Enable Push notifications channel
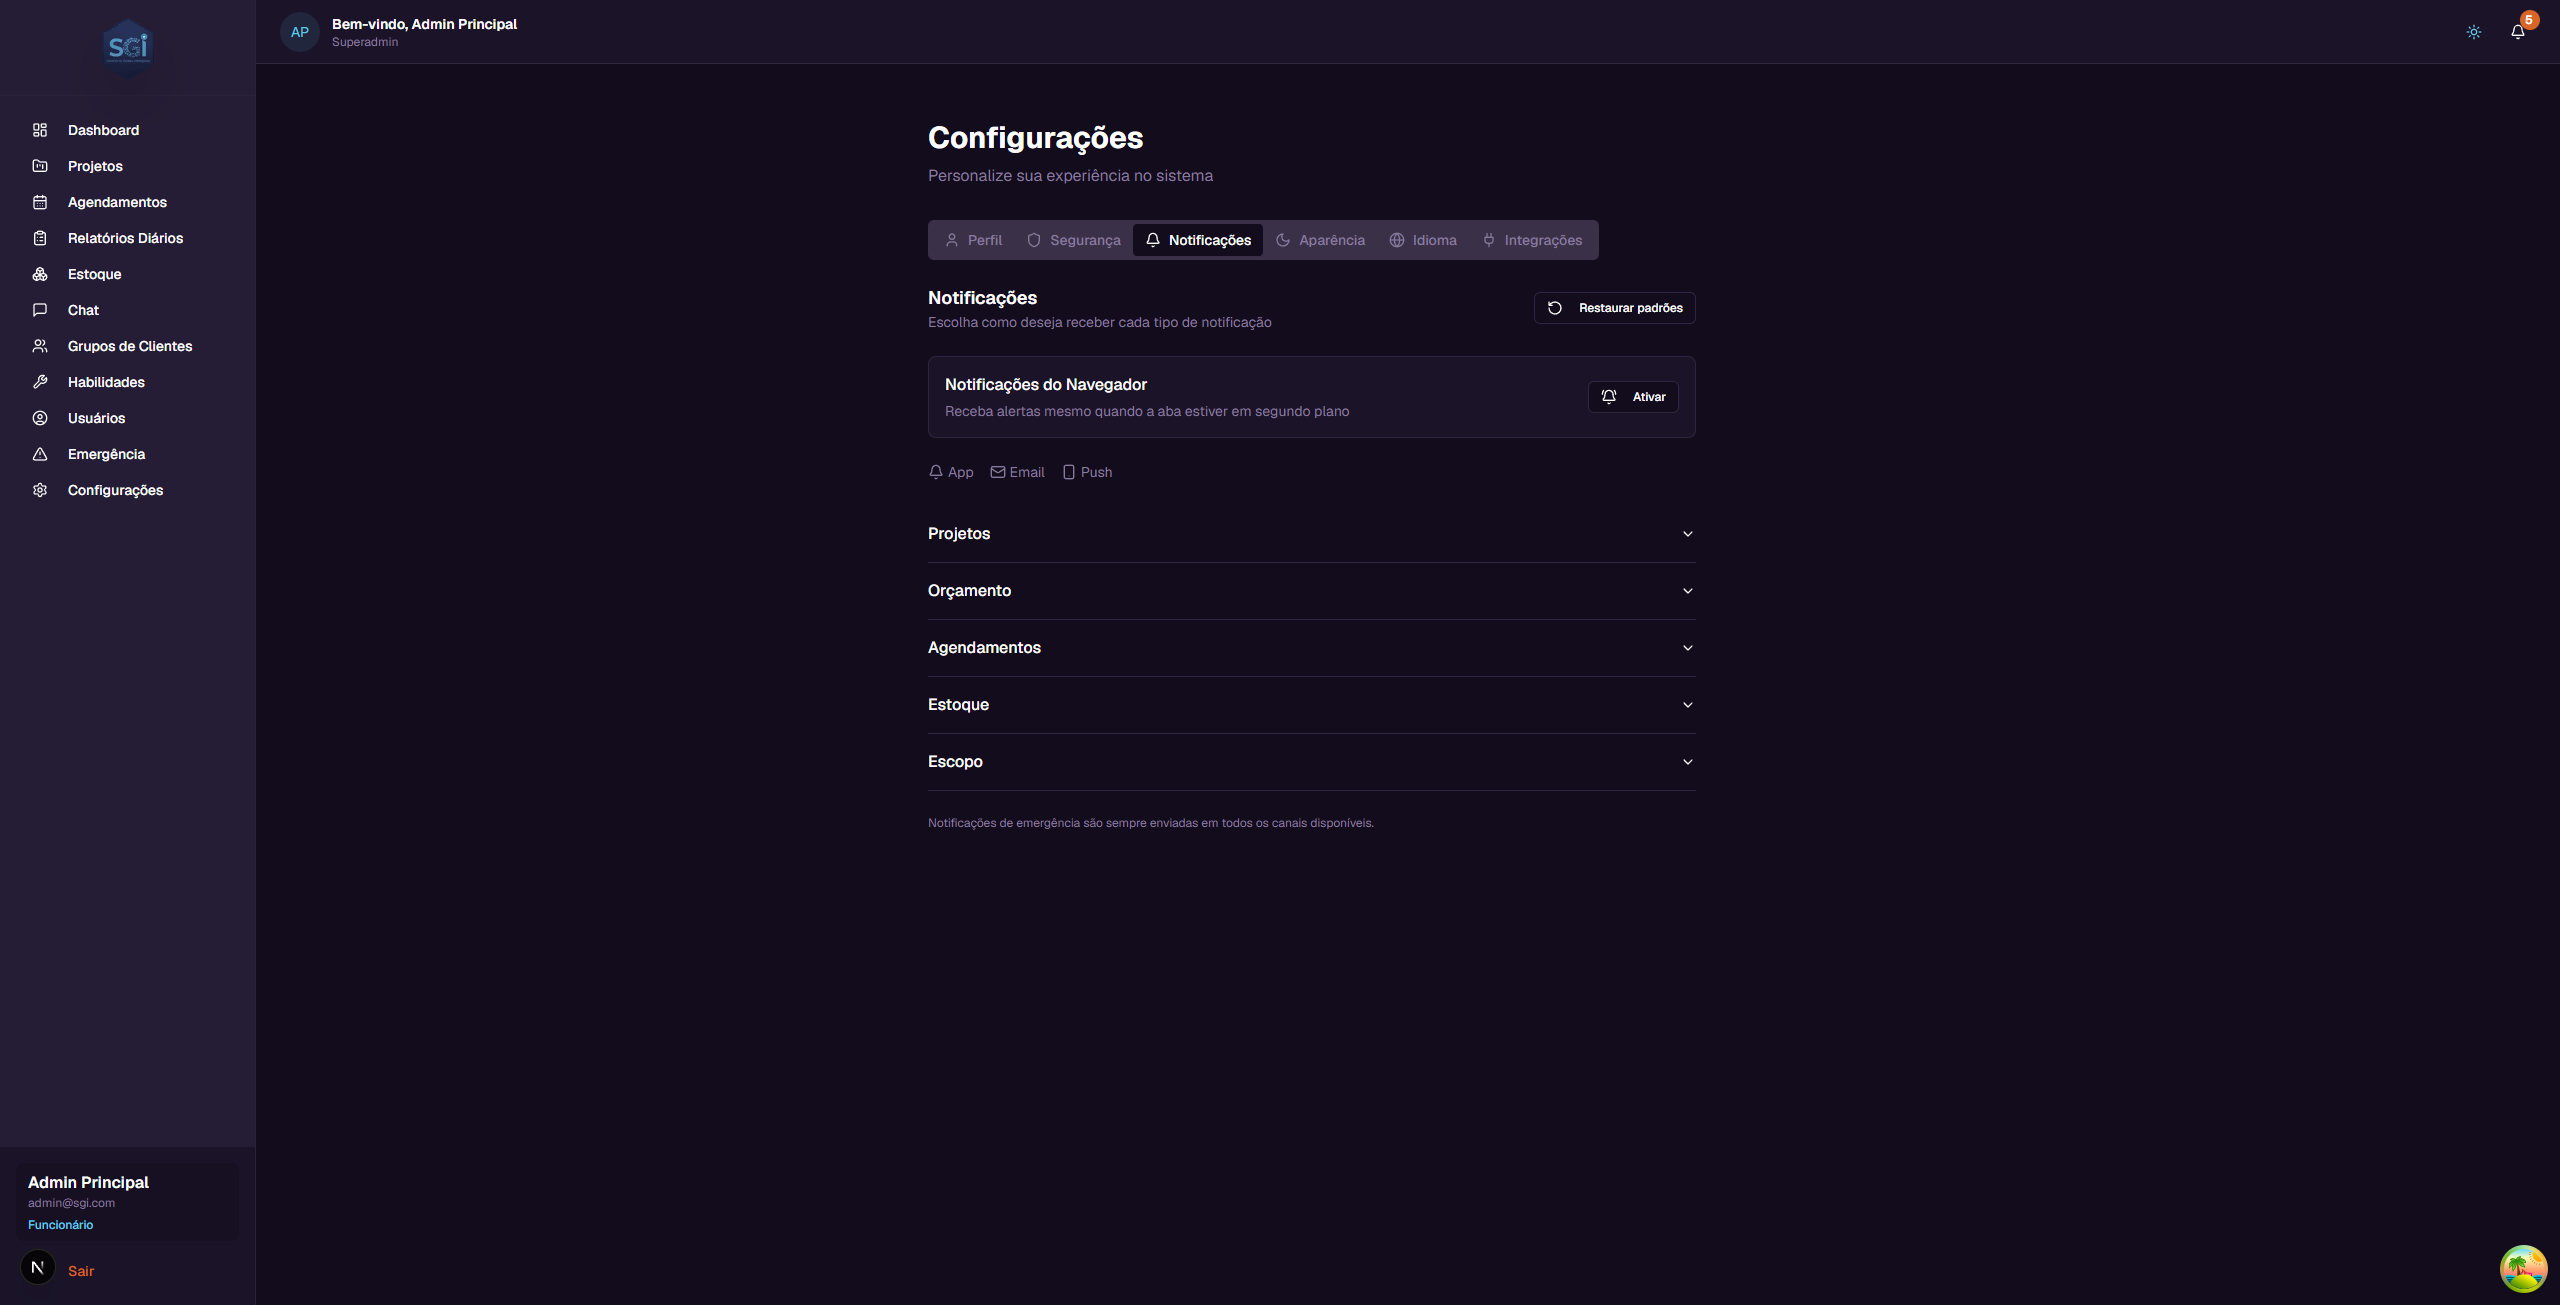Image resolution: width=2560 pixels, height=1305 pixels. (x=1087, y=471)
